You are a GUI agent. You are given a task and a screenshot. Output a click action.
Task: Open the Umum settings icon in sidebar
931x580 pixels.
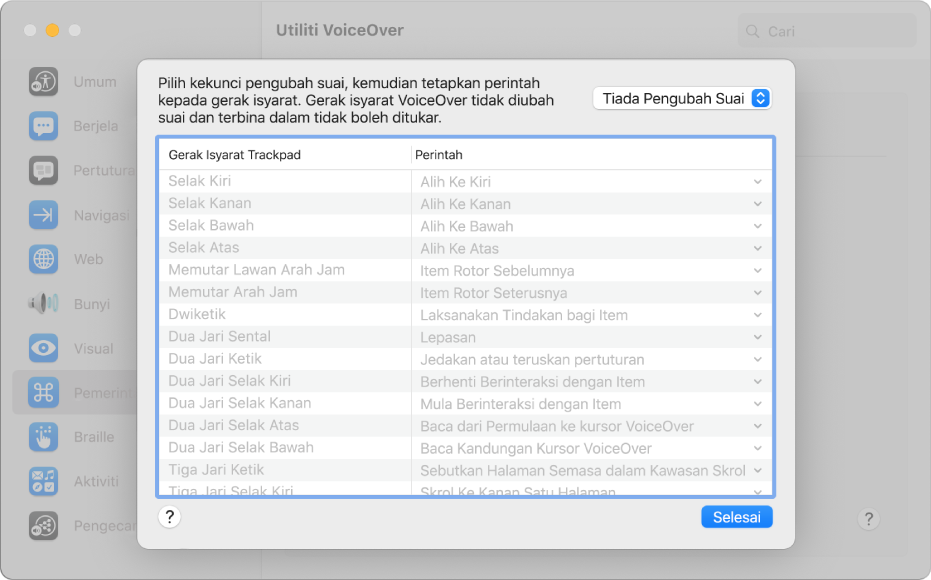click(x=43, y=82)
